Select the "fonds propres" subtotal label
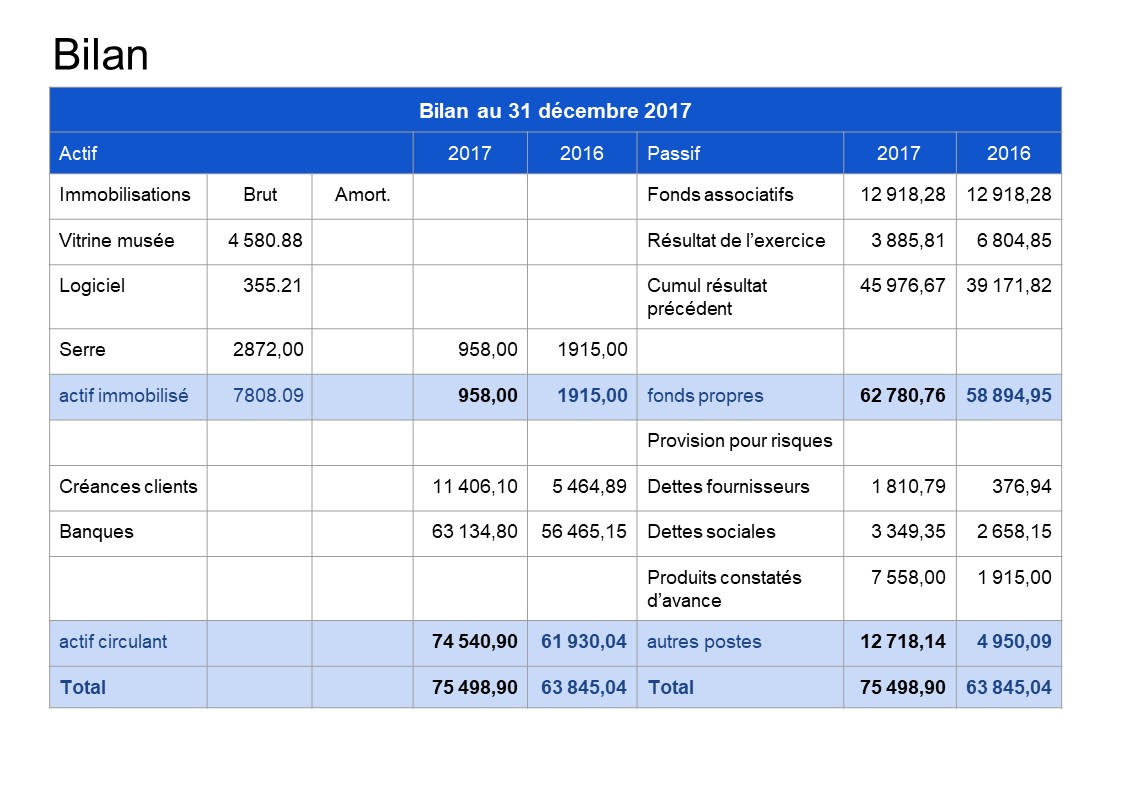The height and width of the screenshot is (794, 1123). 705,395
